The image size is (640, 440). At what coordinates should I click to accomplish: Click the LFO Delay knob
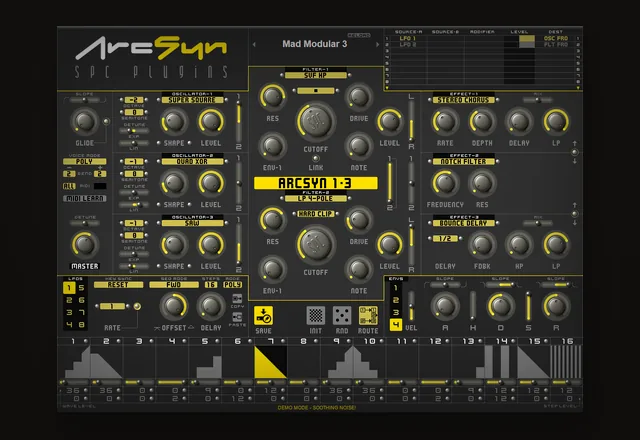point(211,306)
